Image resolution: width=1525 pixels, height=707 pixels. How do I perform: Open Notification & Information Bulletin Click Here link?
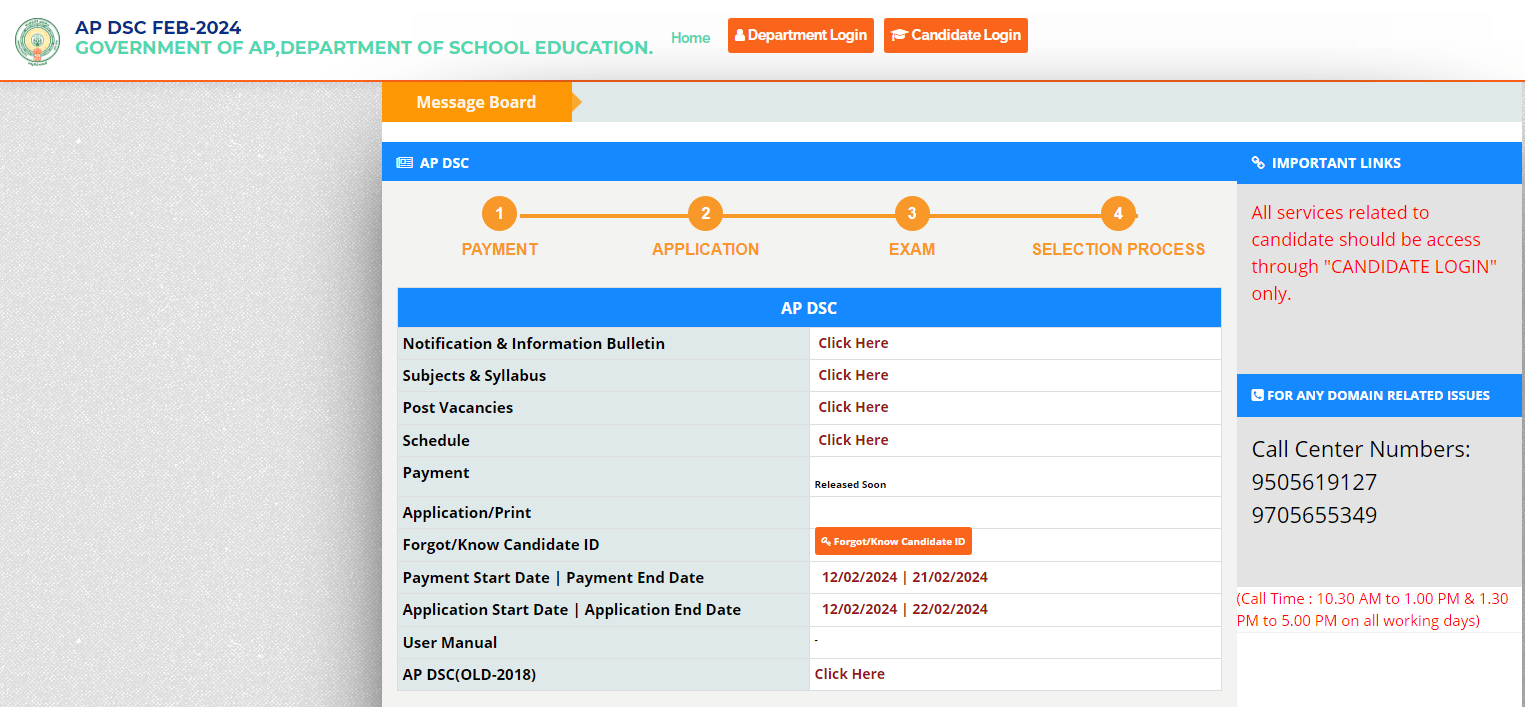(x=853, y=343)
